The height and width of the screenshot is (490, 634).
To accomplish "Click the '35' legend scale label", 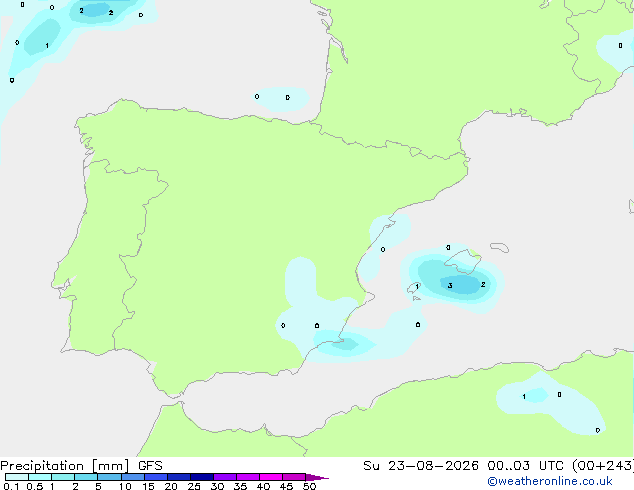I will (240, 486).
